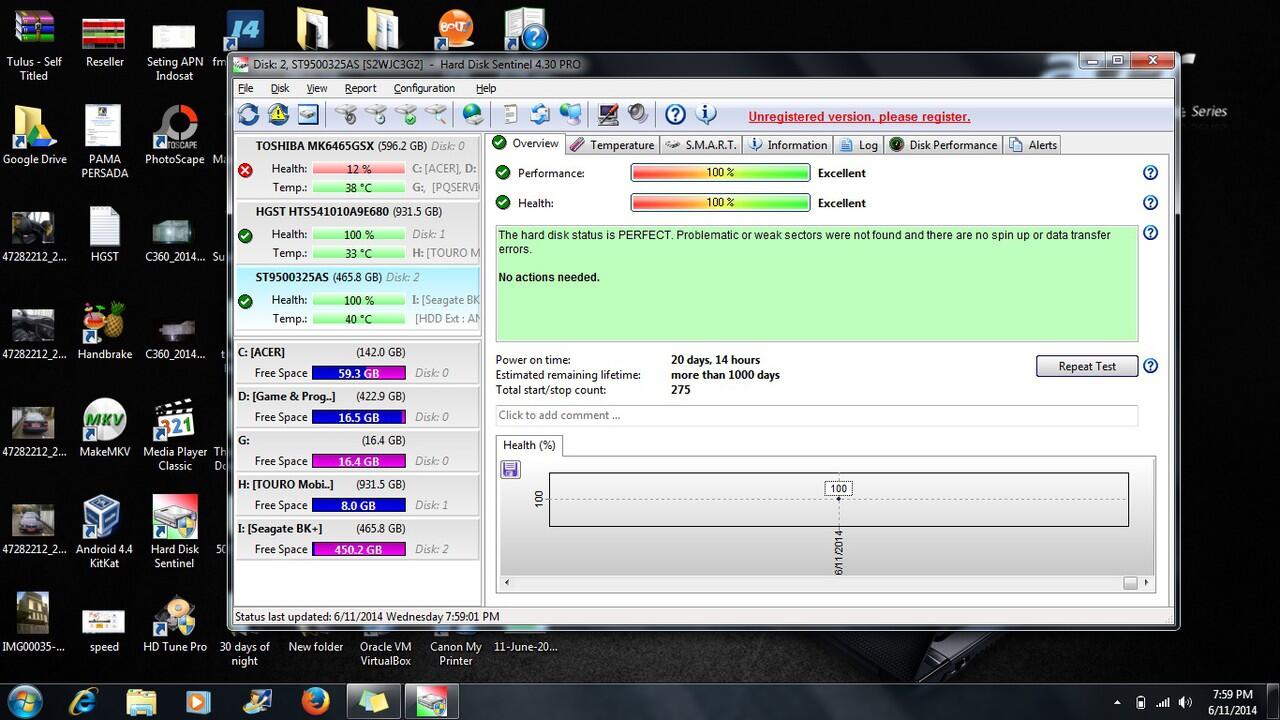Open the Handbrake desktop icon

(104, 333)
